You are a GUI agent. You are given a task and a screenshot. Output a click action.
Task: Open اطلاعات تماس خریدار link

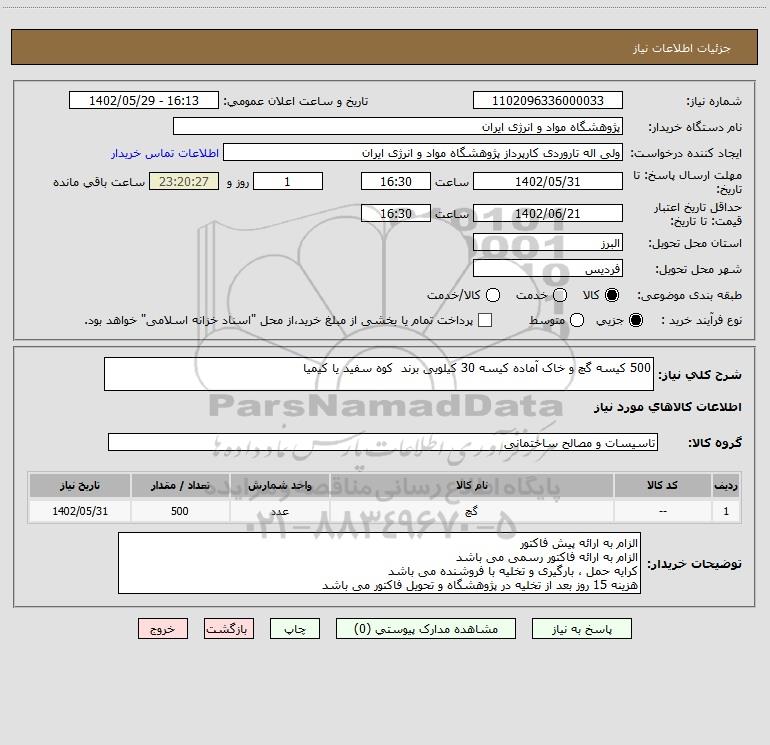(x=165, y=153)
